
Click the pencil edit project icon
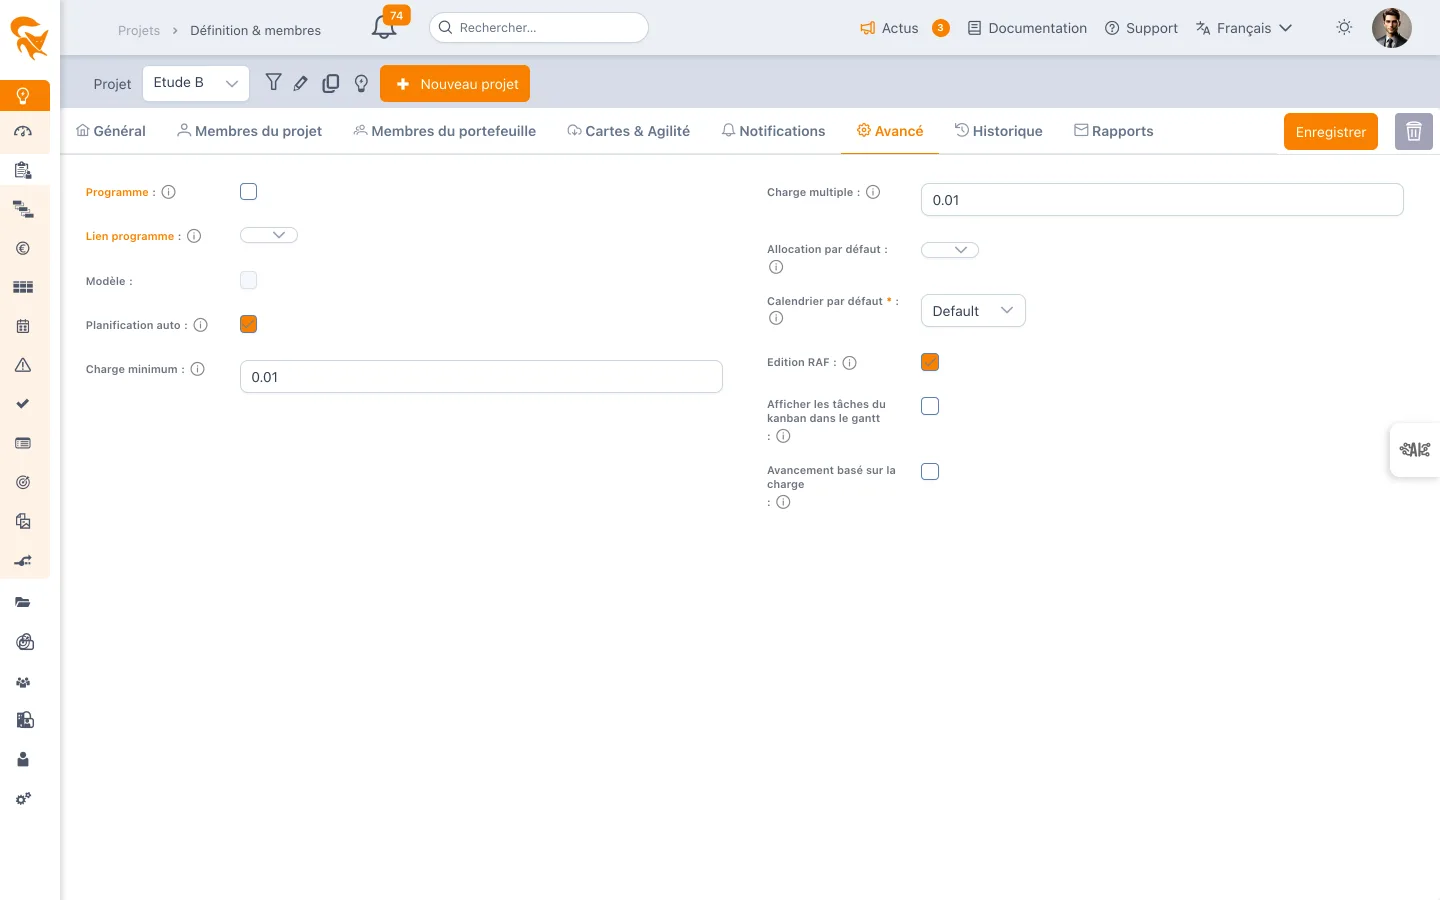[x=300, y=84]
